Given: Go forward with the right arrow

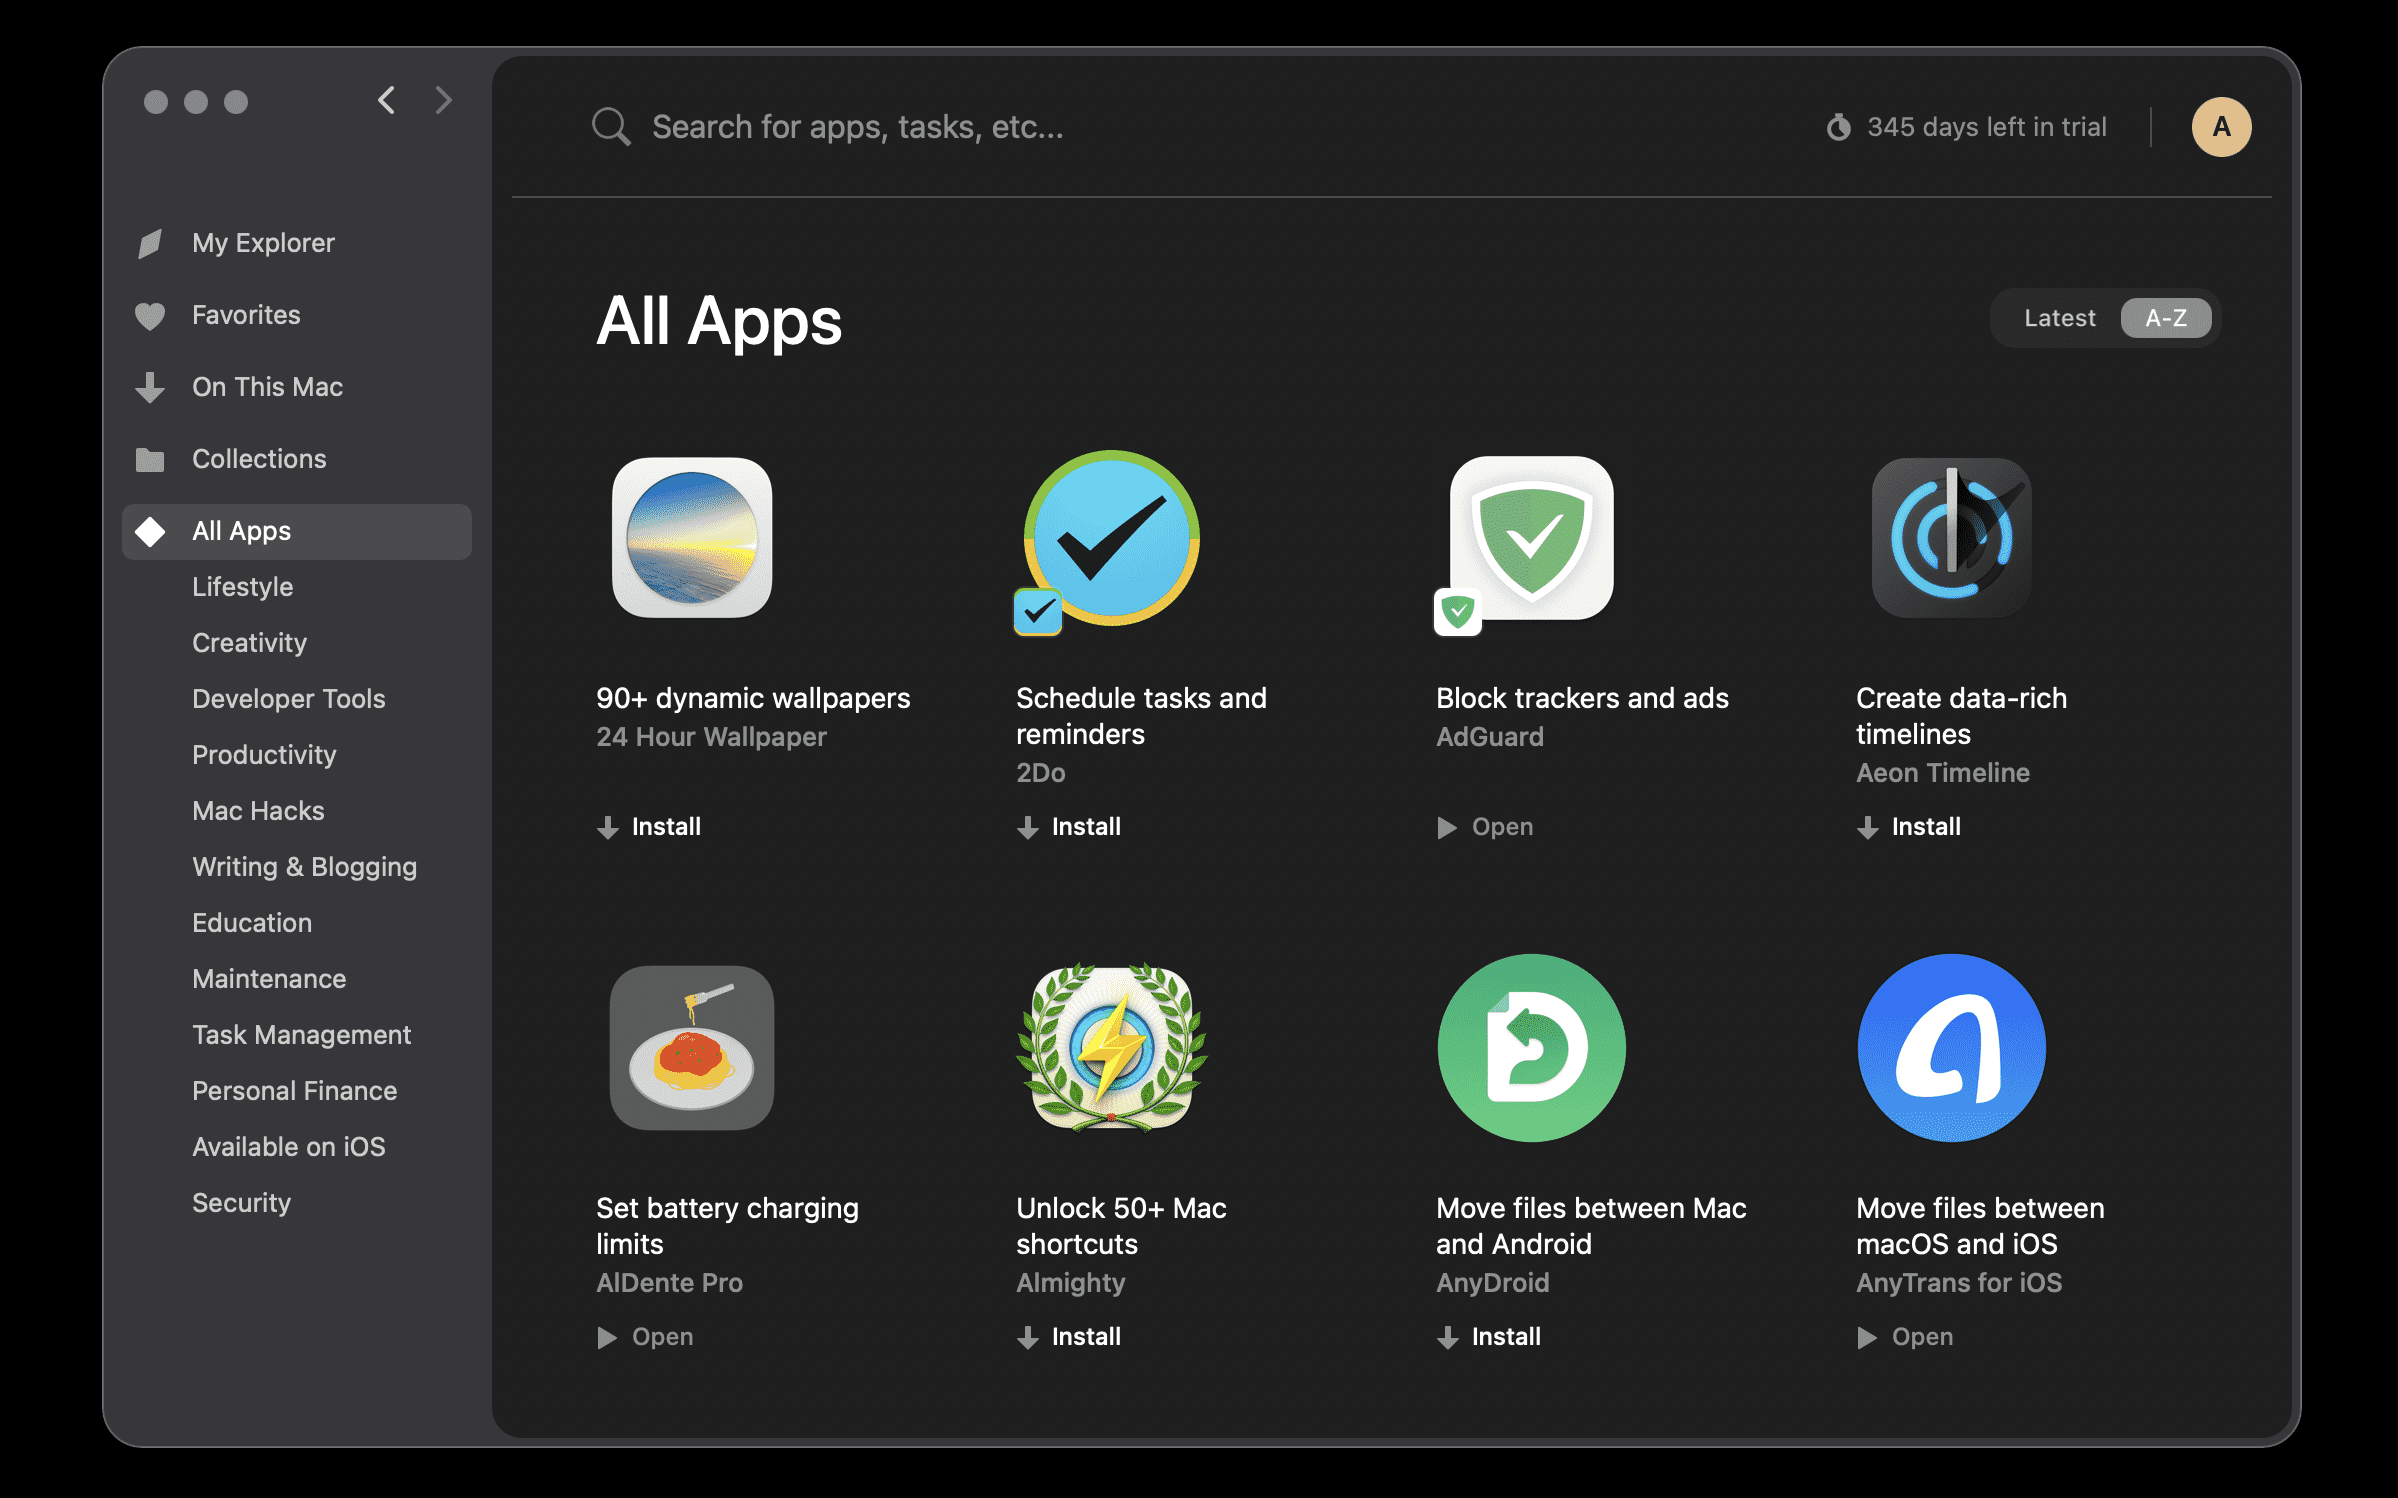Looking at the screenshot, I should [x=443, y=100].
